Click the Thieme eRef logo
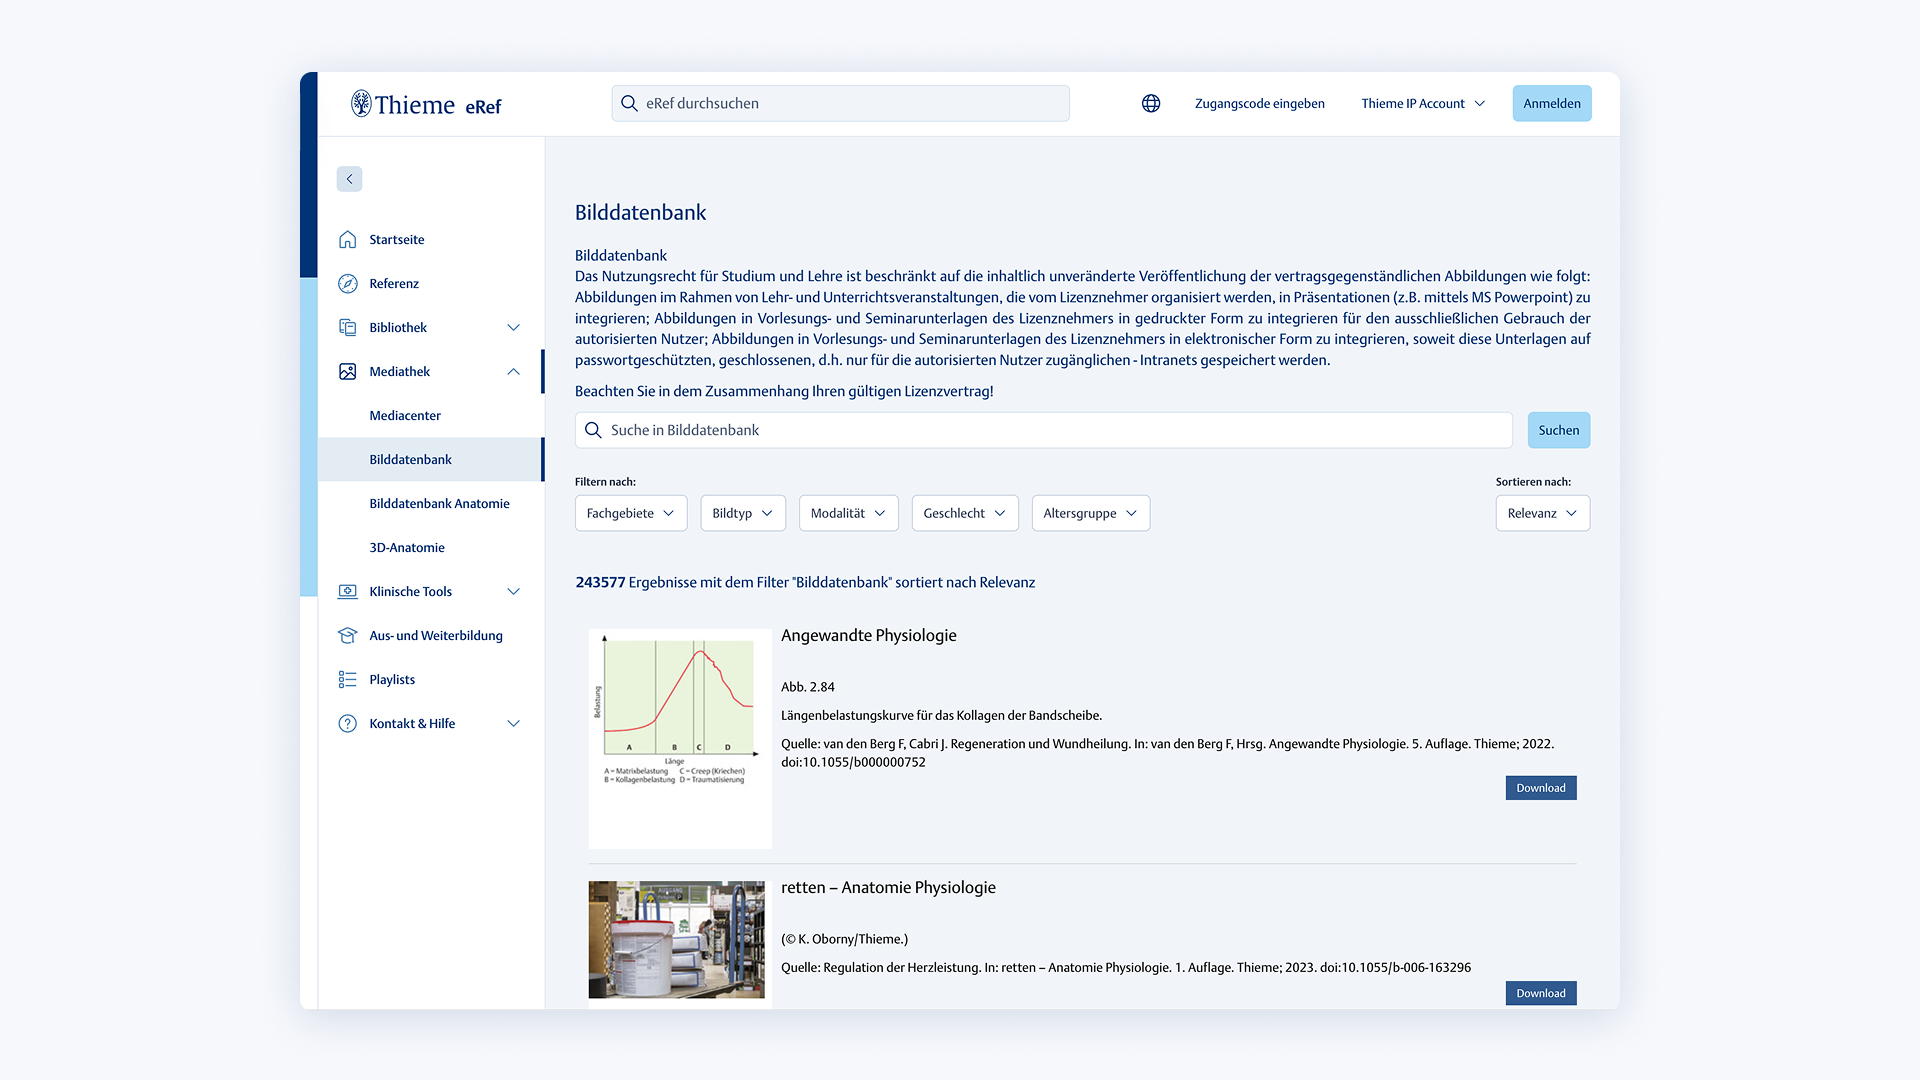1920x1080 pixels. 426,104
